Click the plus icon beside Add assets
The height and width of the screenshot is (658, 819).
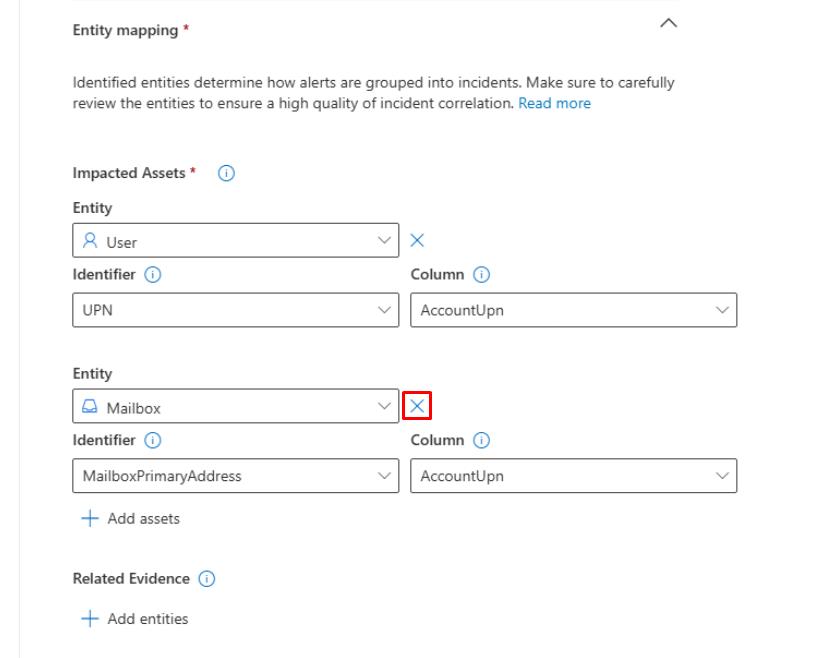[91, 519]
